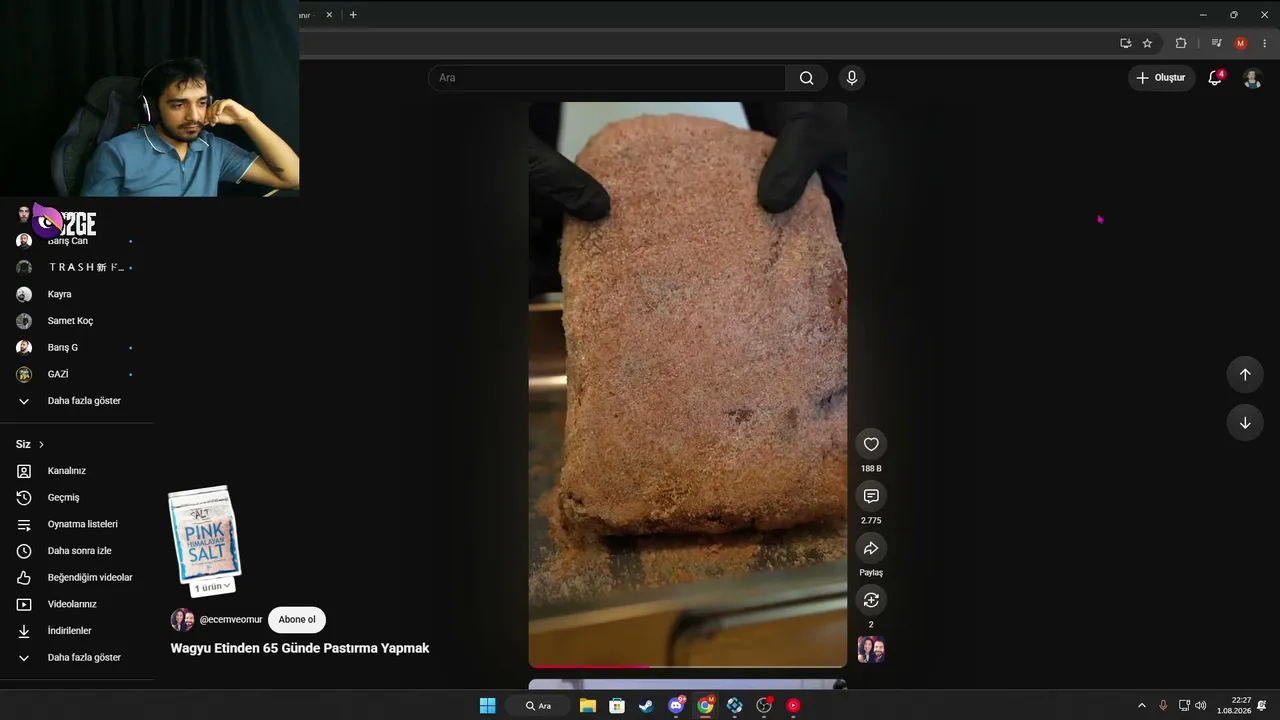Install the page as an app icon
The image size is (1280, 720).
click(1126, 43)
